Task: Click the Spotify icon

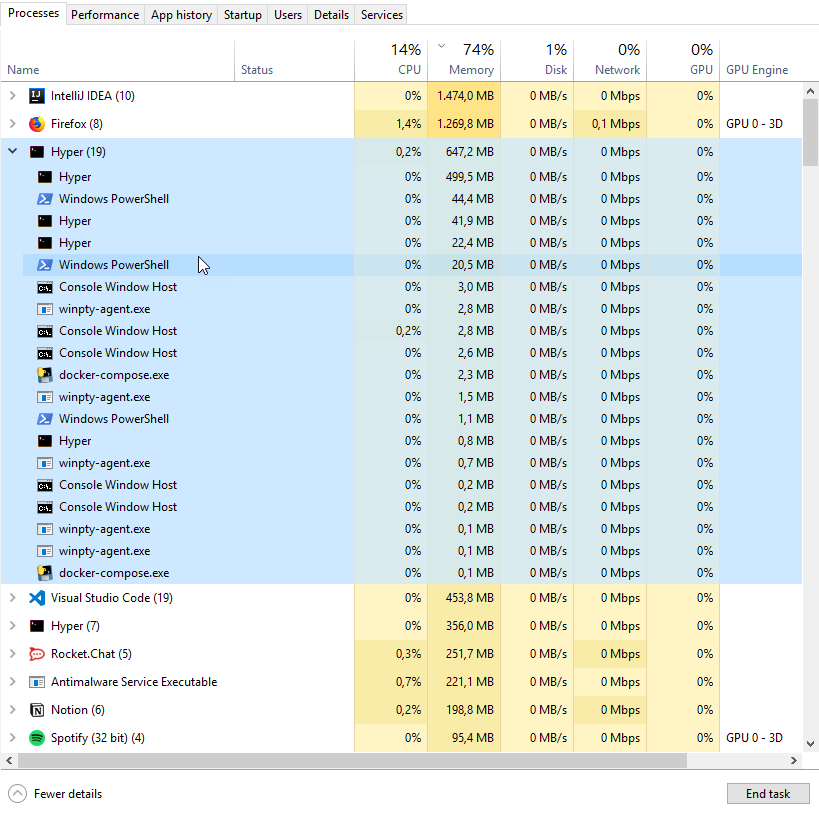Action: pos(37,738)
